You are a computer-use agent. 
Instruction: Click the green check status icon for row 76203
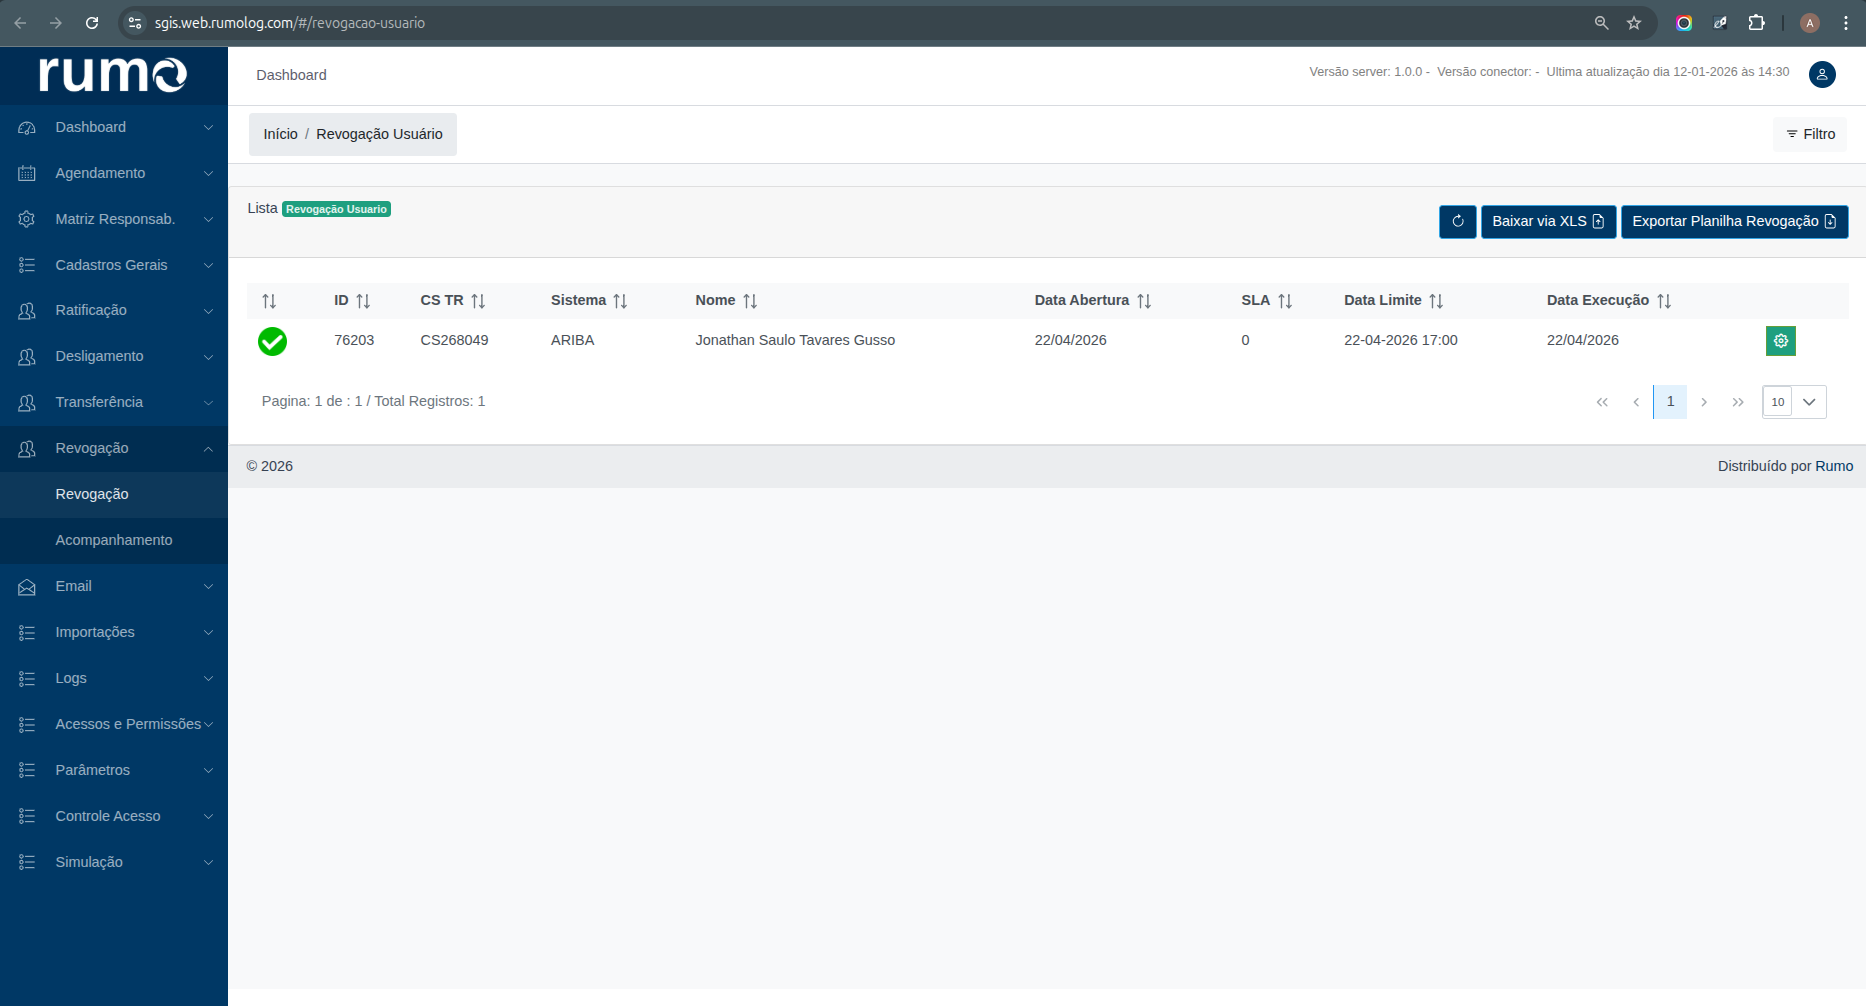272,342
